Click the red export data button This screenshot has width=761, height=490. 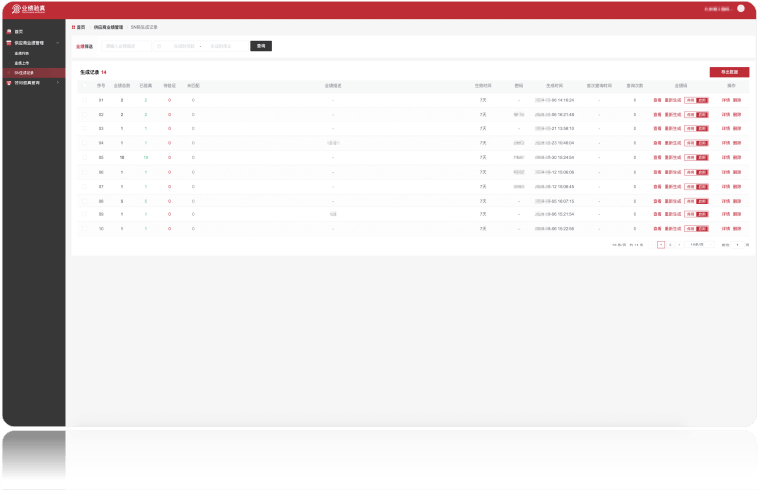[x=729, y=72]
